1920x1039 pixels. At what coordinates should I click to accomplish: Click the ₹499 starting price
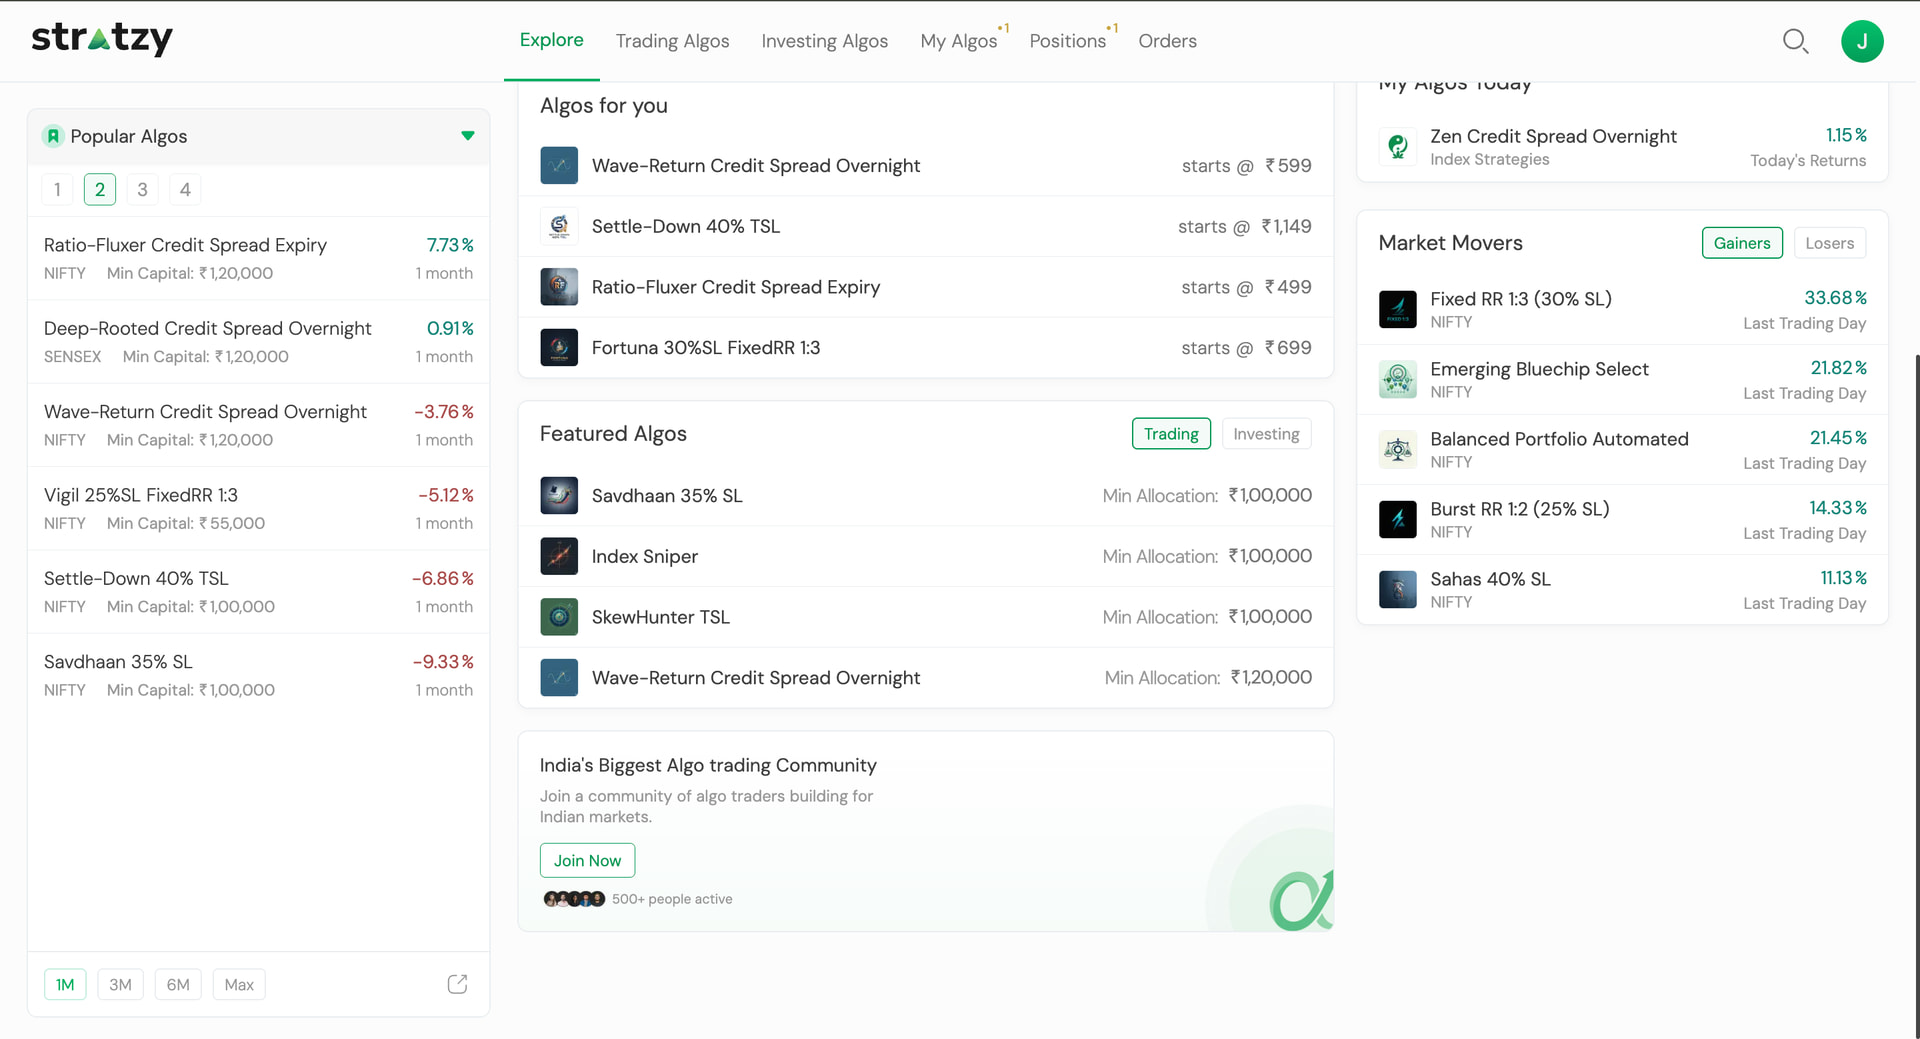tap(1288, 287)
